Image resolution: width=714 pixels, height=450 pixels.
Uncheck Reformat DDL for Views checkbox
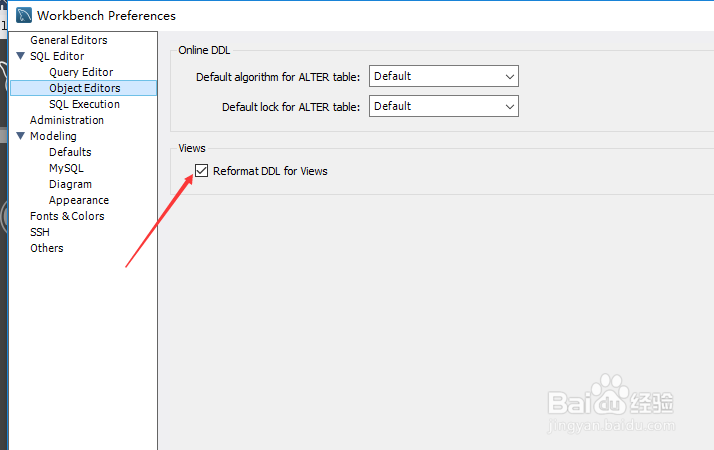201,171
